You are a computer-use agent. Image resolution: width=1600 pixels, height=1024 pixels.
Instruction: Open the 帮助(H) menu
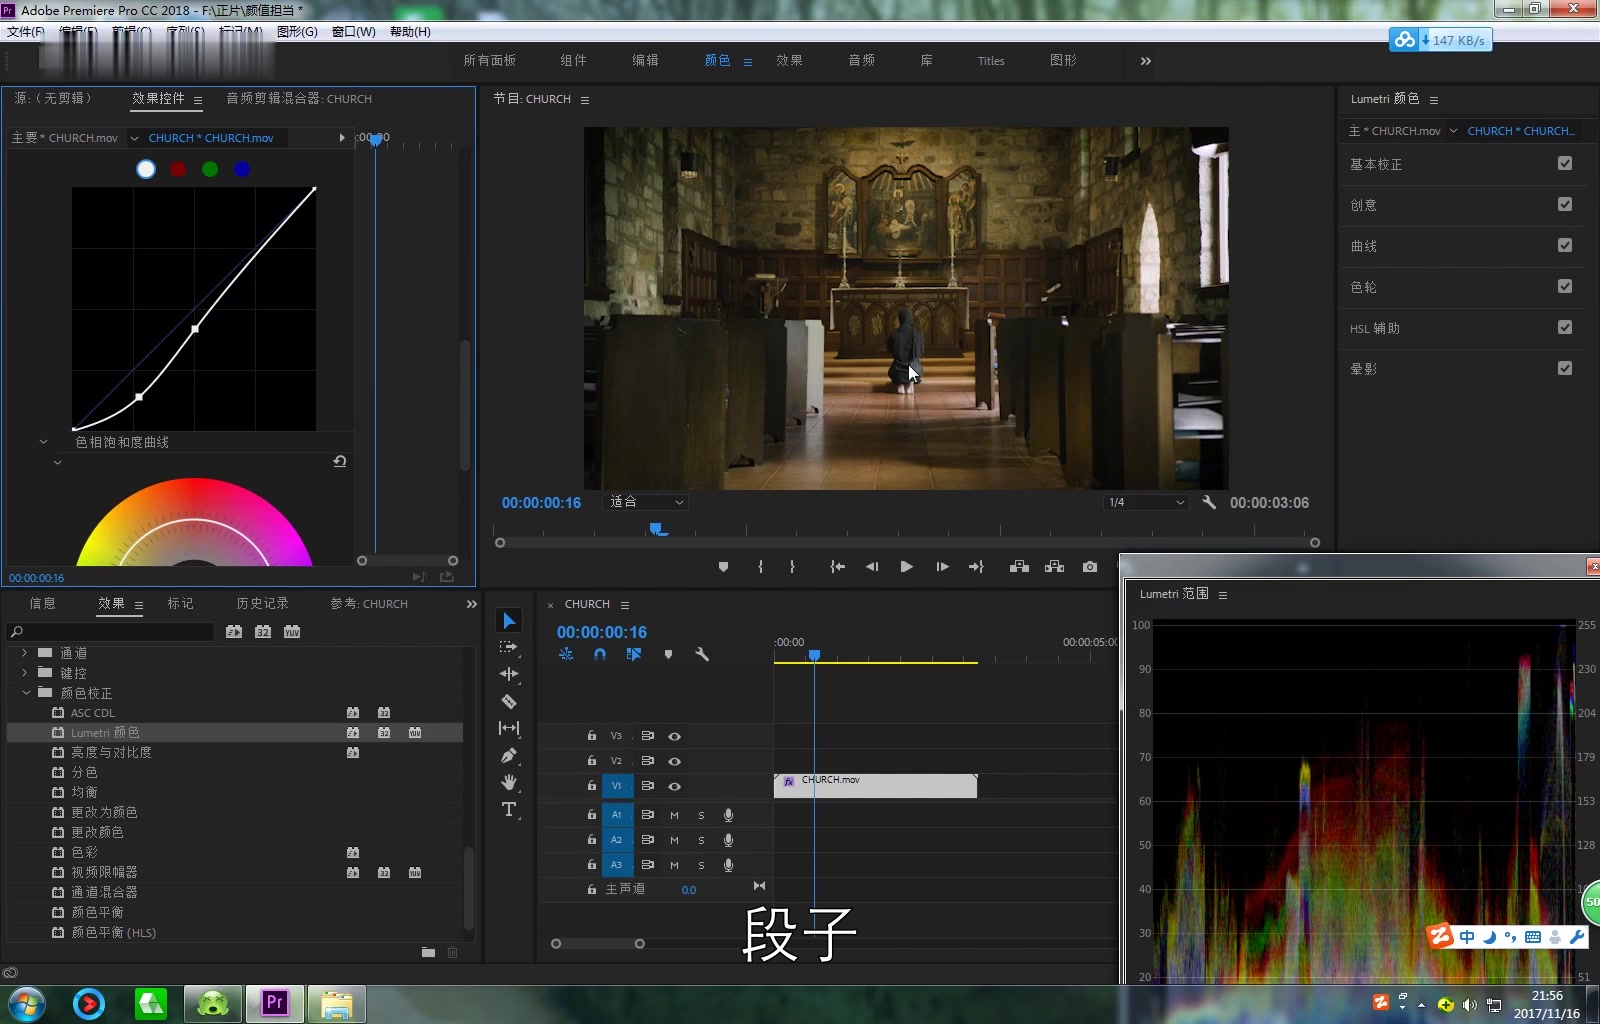click(x=410, y=32)
